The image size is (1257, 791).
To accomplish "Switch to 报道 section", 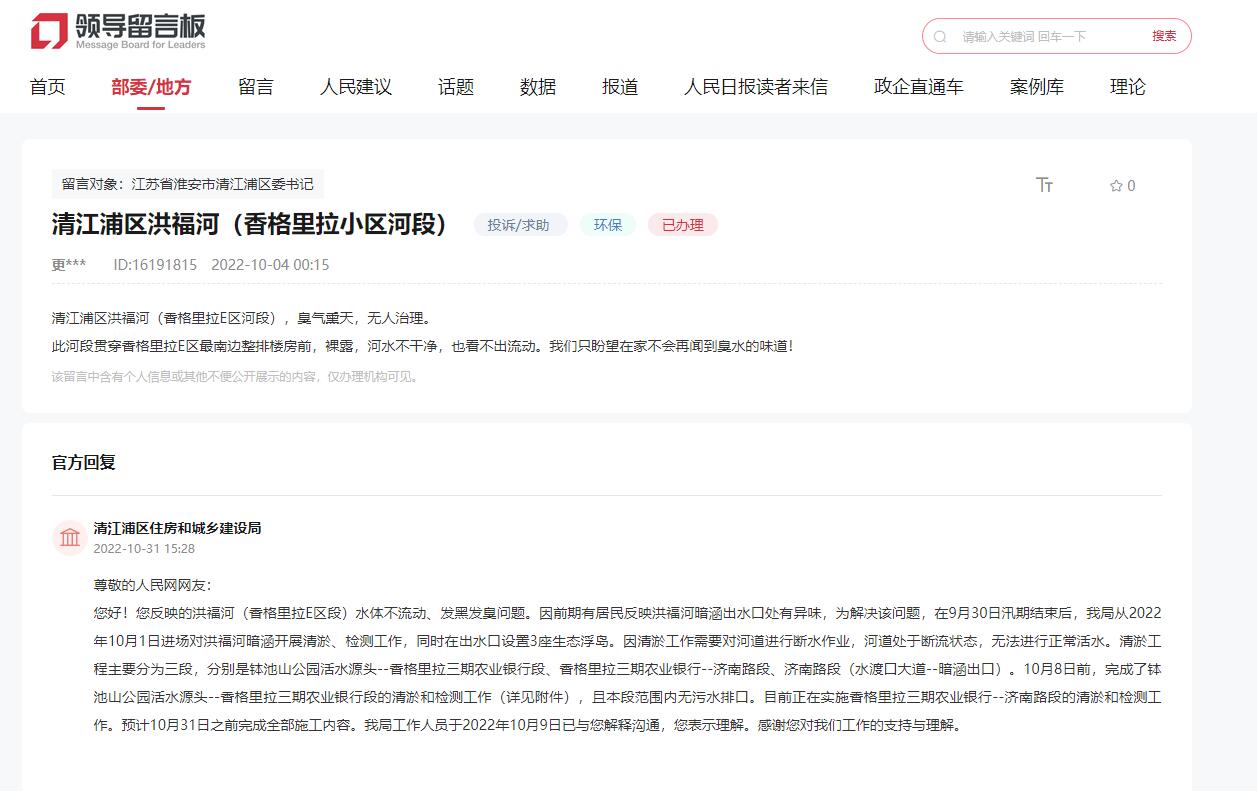I will pos(619,87).
